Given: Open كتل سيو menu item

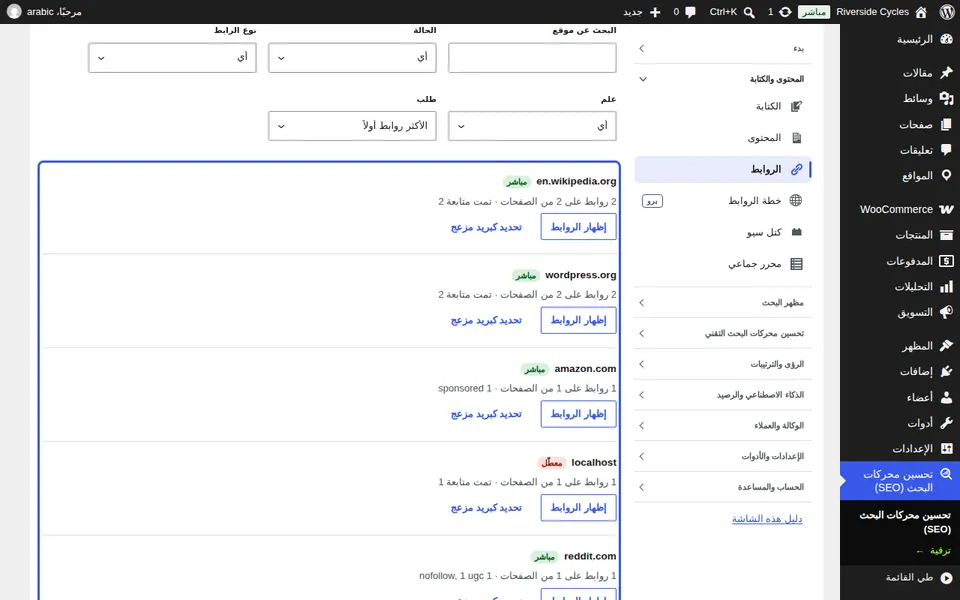Looking at the screenshot, I should coord(723,232).
